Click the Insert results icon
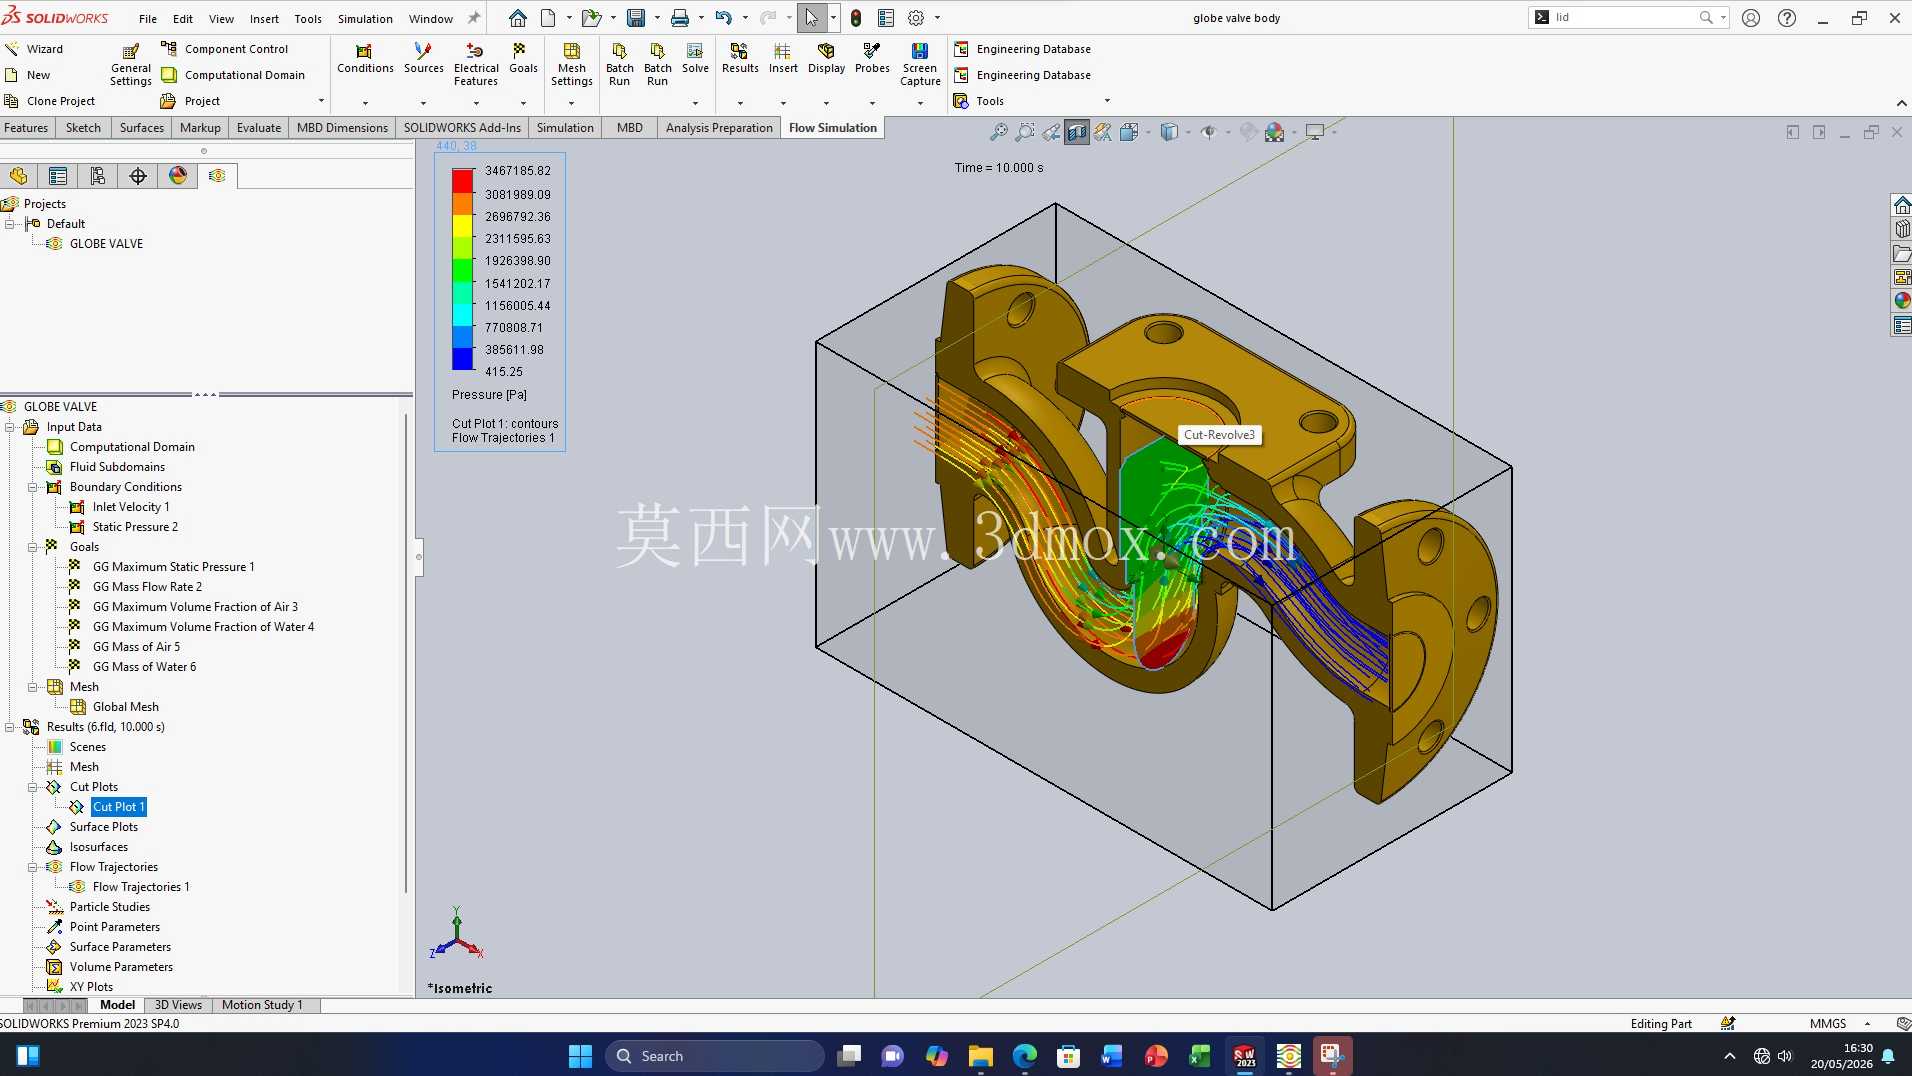Viewport: 1912px width, 1076px height. point(783,51)
